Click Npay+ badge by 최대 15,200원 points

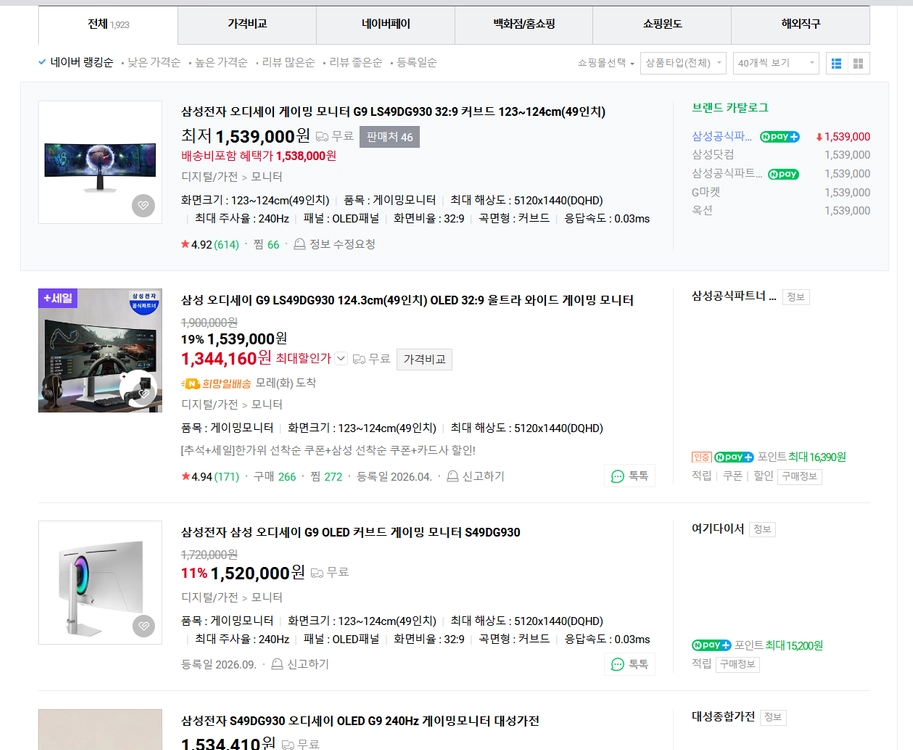(711, 645)
